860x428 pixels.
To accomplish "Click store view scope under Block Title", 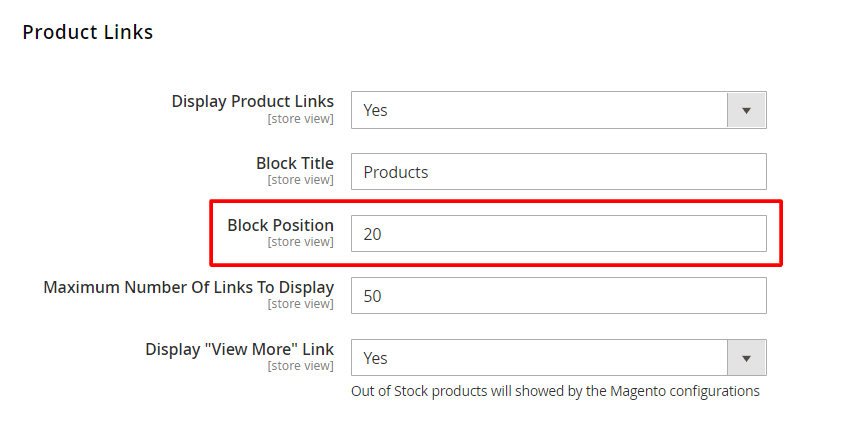I will pyautogui.click(x=300, y=181).
